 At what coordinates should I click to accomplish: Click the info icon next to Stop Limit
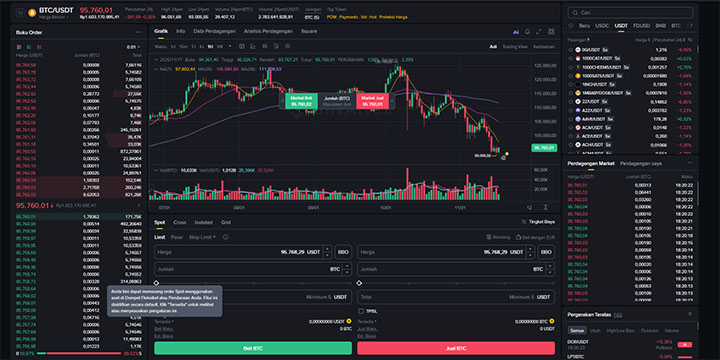point(225,237)
